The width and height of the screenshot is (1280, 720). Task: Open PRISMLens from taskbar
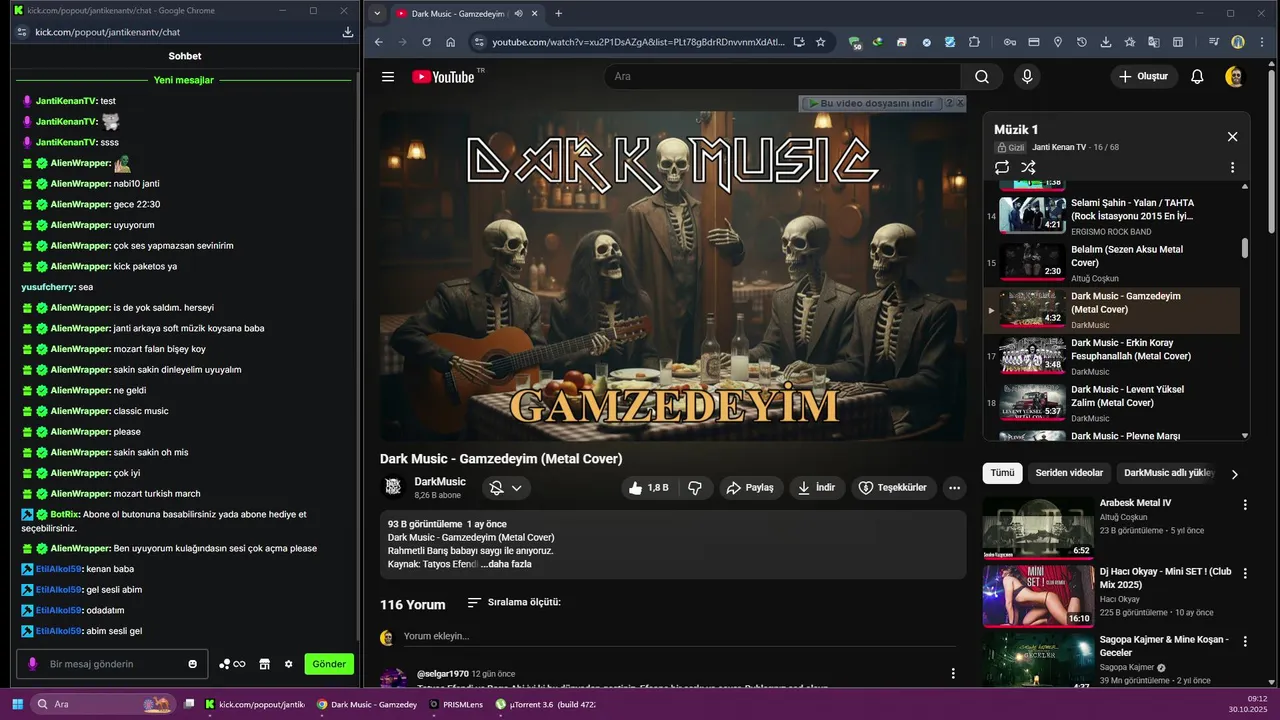(456, 704)
